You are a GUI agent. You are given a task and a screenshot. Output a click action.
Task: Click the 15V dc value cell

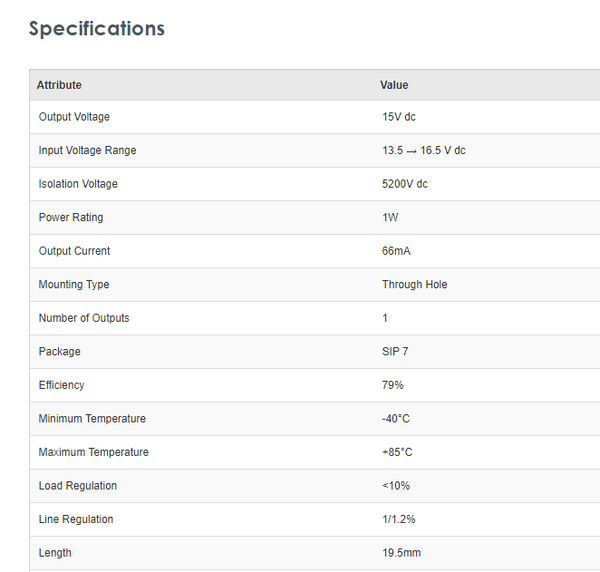(x=399, y=117)
